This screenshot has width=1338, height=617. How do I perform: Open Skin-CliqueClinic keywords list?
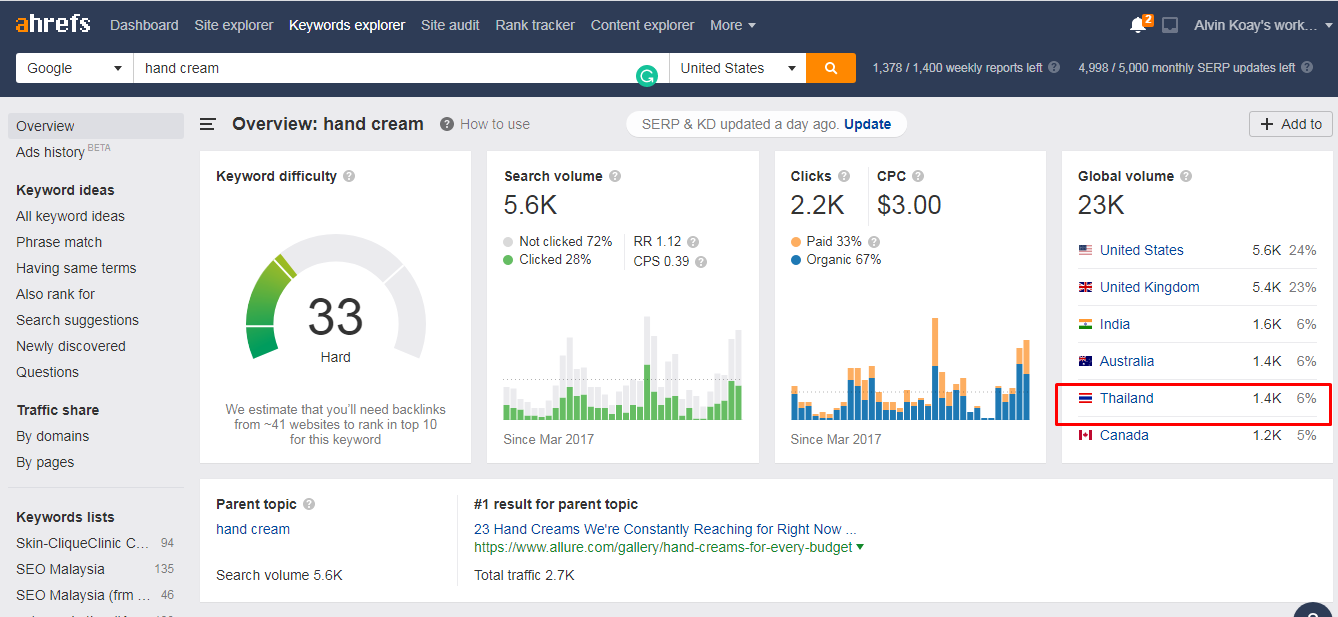click(82, 543)
